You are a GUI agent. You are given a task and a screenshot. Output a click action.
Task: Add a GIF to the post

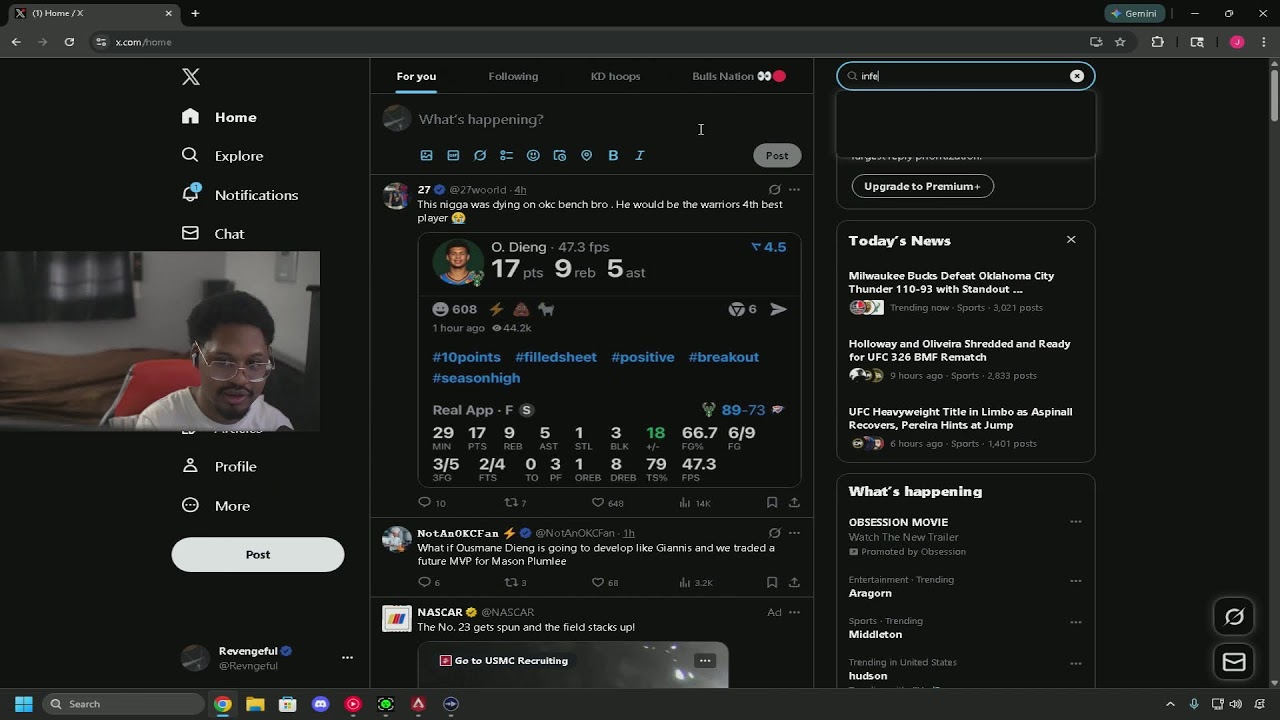(x=453, y=155)
